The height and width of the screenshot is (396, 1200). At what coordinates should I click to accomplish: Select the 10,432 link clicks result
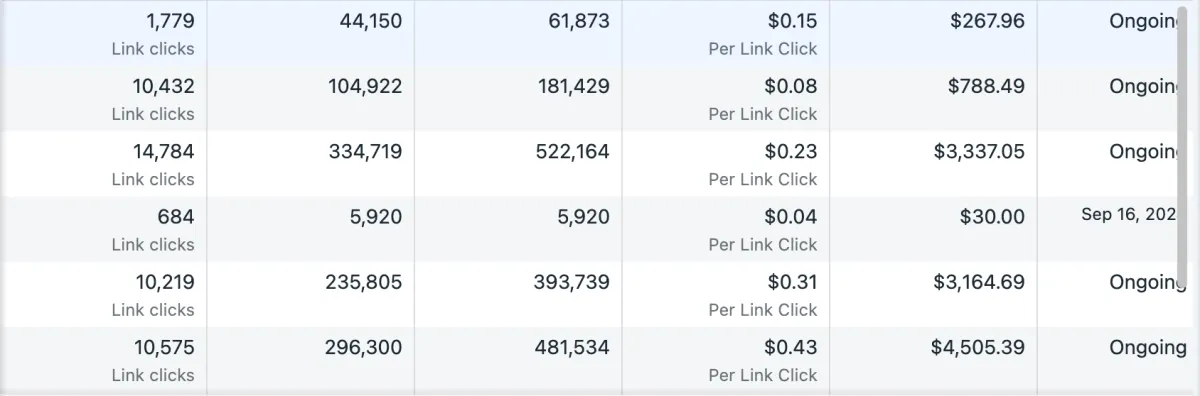103,98
